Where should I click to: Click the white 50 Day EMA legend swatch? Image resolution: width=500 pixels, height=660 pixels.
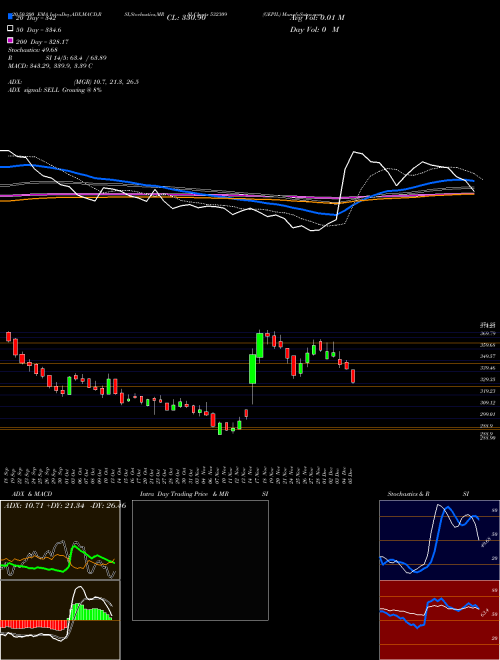click(10, 29)
